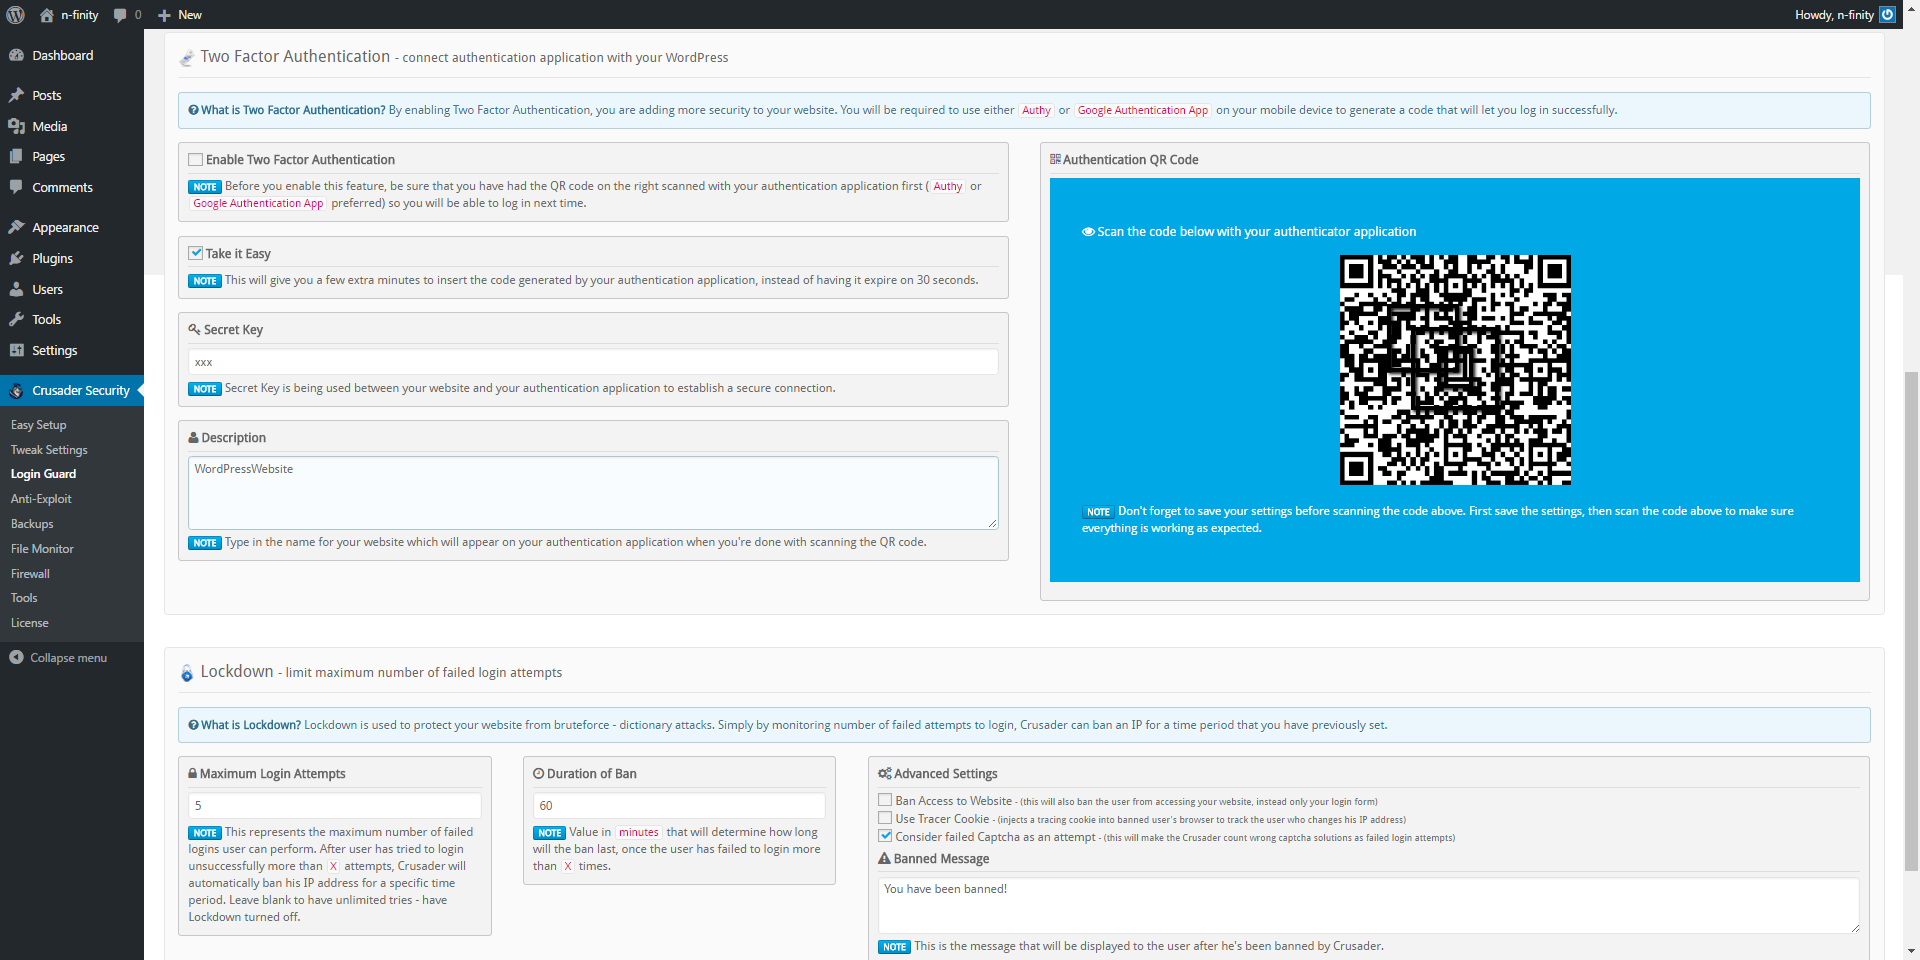Follow the Google Authentication App link in info box
This screenshot has height=960, width=1920.
point(1142,110)
